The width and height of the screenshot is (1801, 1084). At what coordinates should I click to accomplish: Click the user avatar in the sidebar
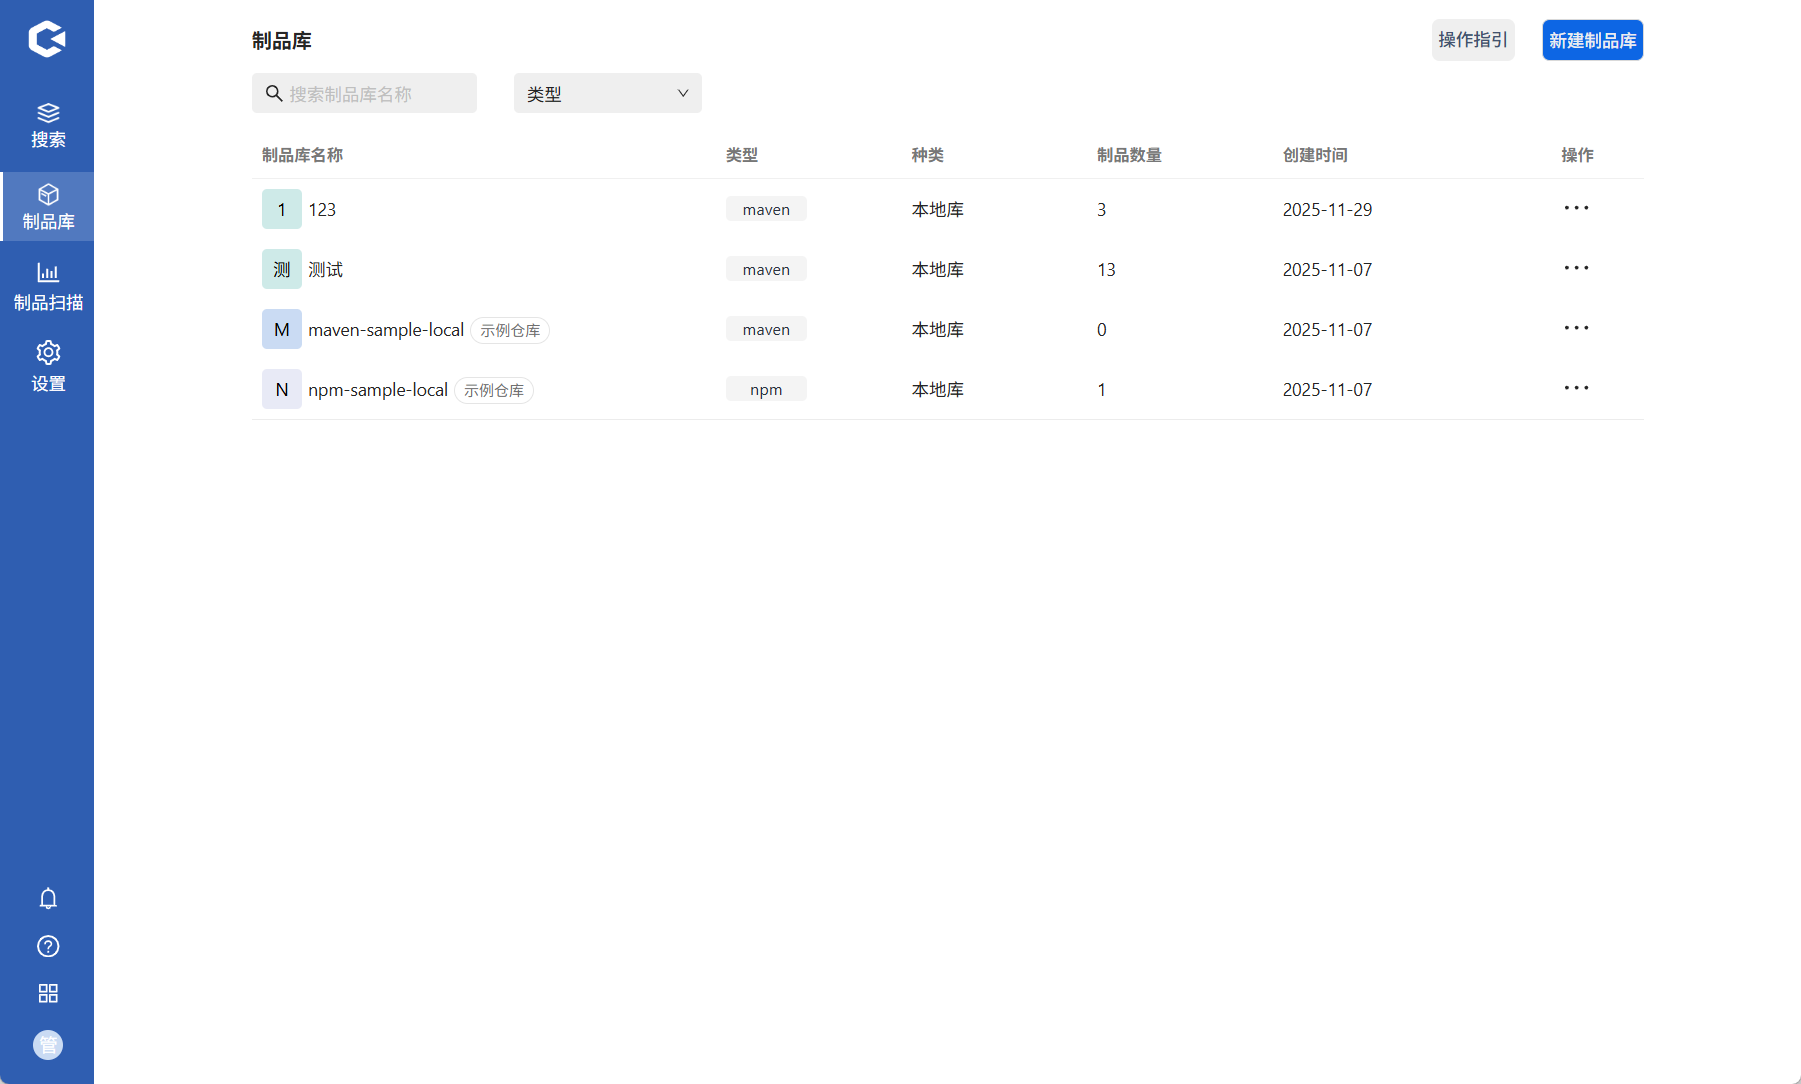48,1045
